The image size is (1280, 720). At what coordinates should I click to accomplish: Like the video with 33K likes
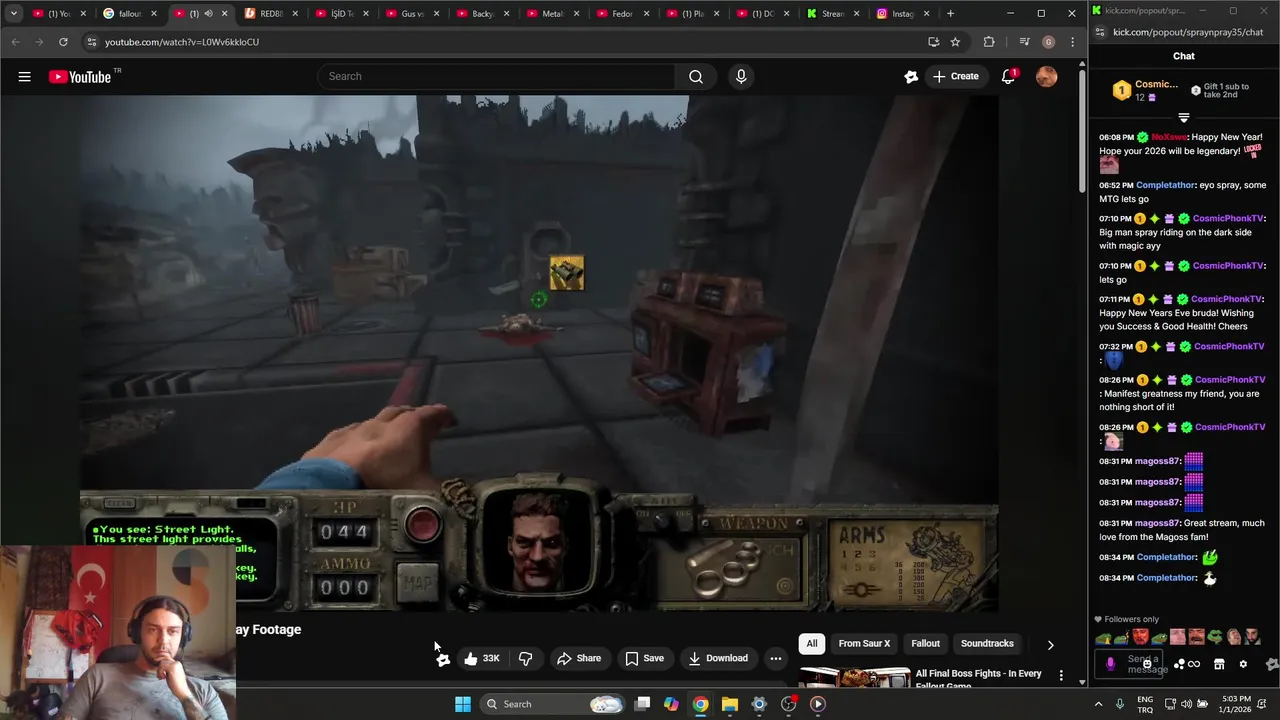(482, 658)
